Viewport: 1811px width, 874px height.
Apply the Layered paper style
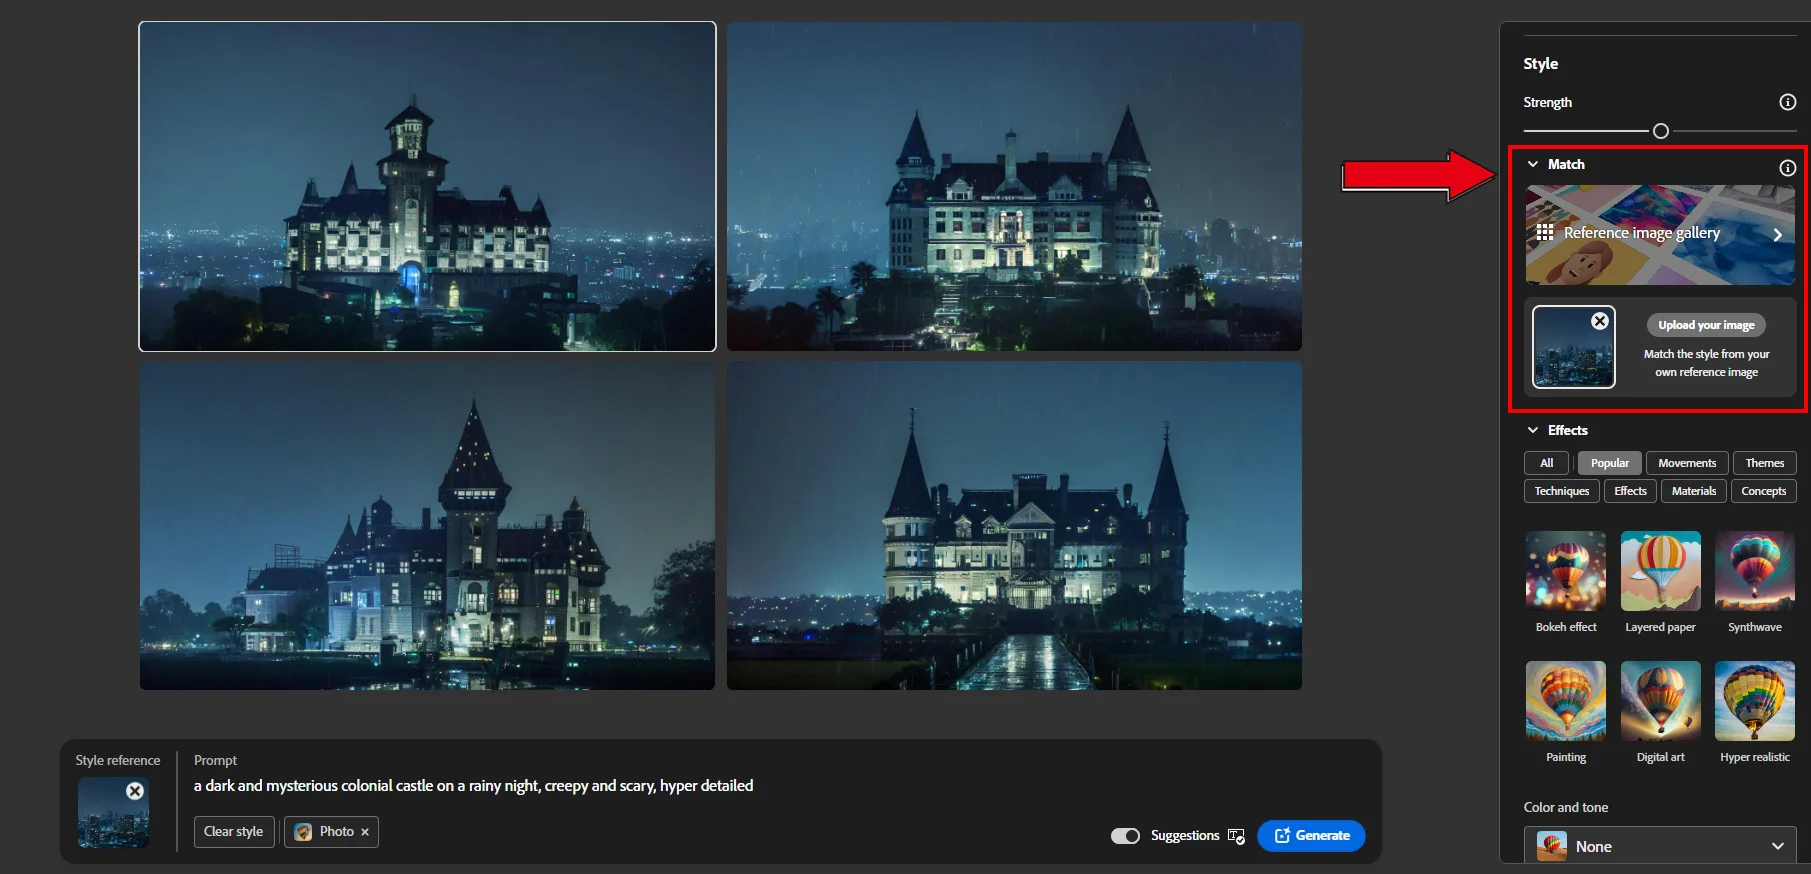click(1661, 571)
